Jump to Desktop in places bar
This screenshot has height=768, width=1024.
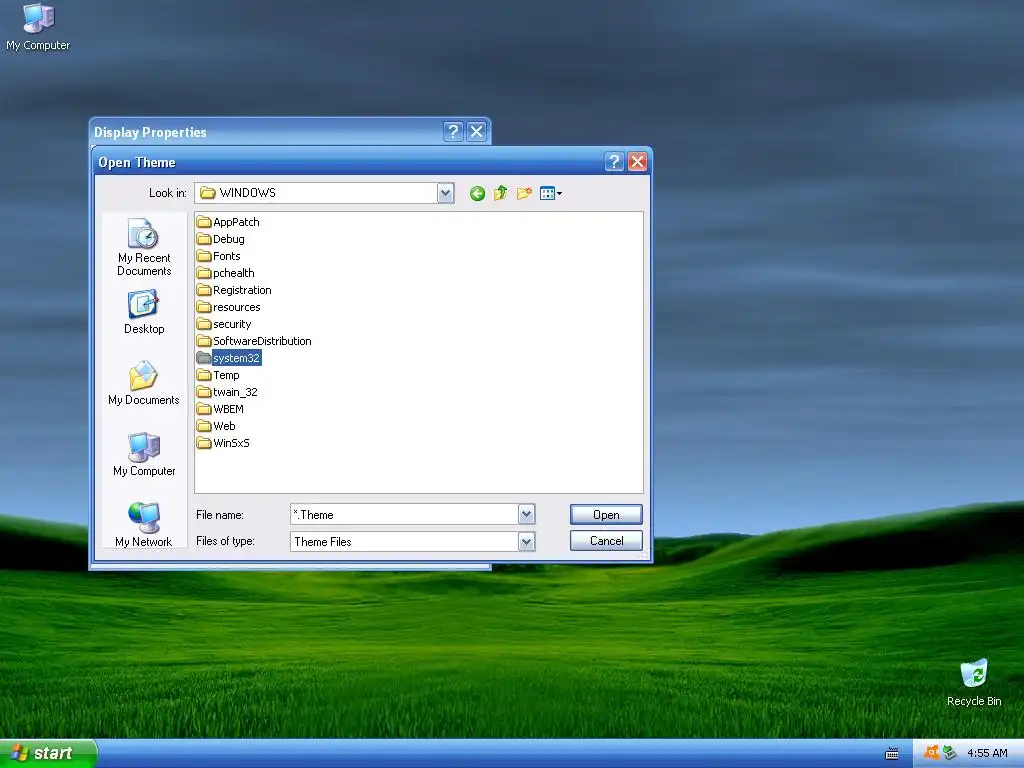point(144,312)
